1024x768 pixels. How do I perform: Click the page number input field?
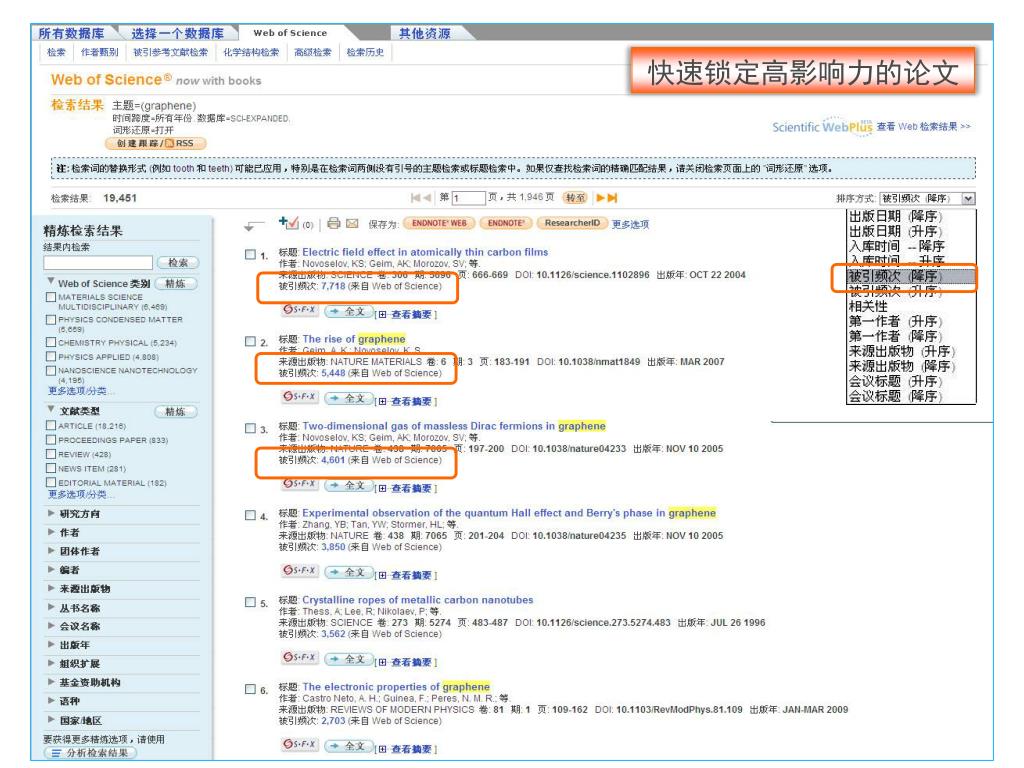point(468,197)
